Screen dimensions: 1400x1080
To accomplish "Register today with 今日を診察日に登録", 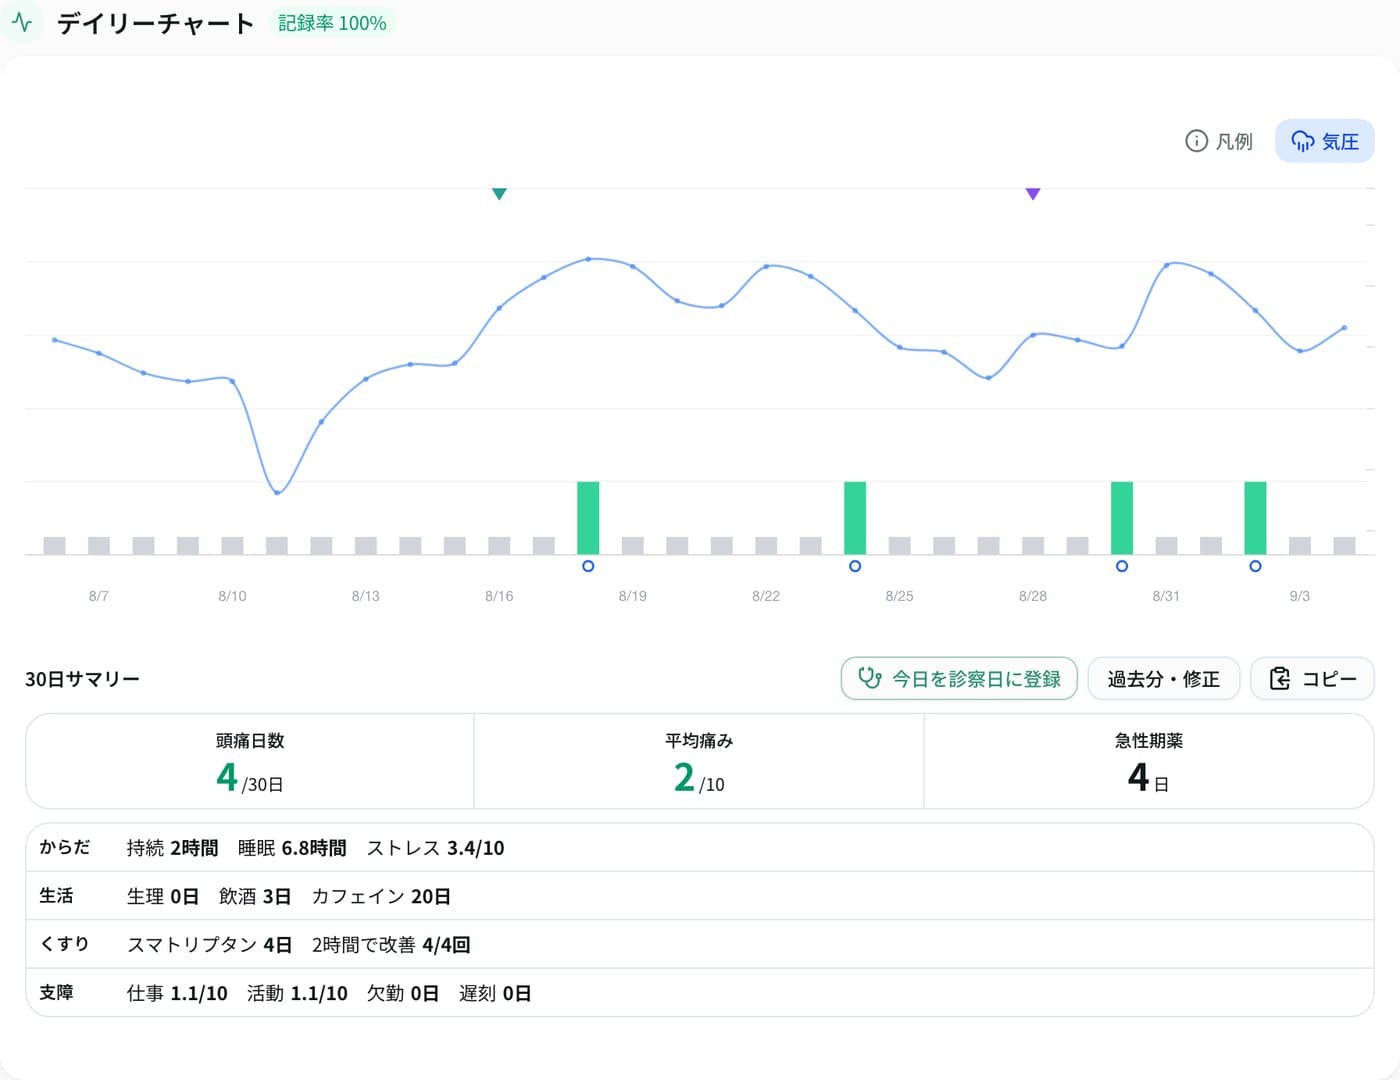I will [959, 679].
